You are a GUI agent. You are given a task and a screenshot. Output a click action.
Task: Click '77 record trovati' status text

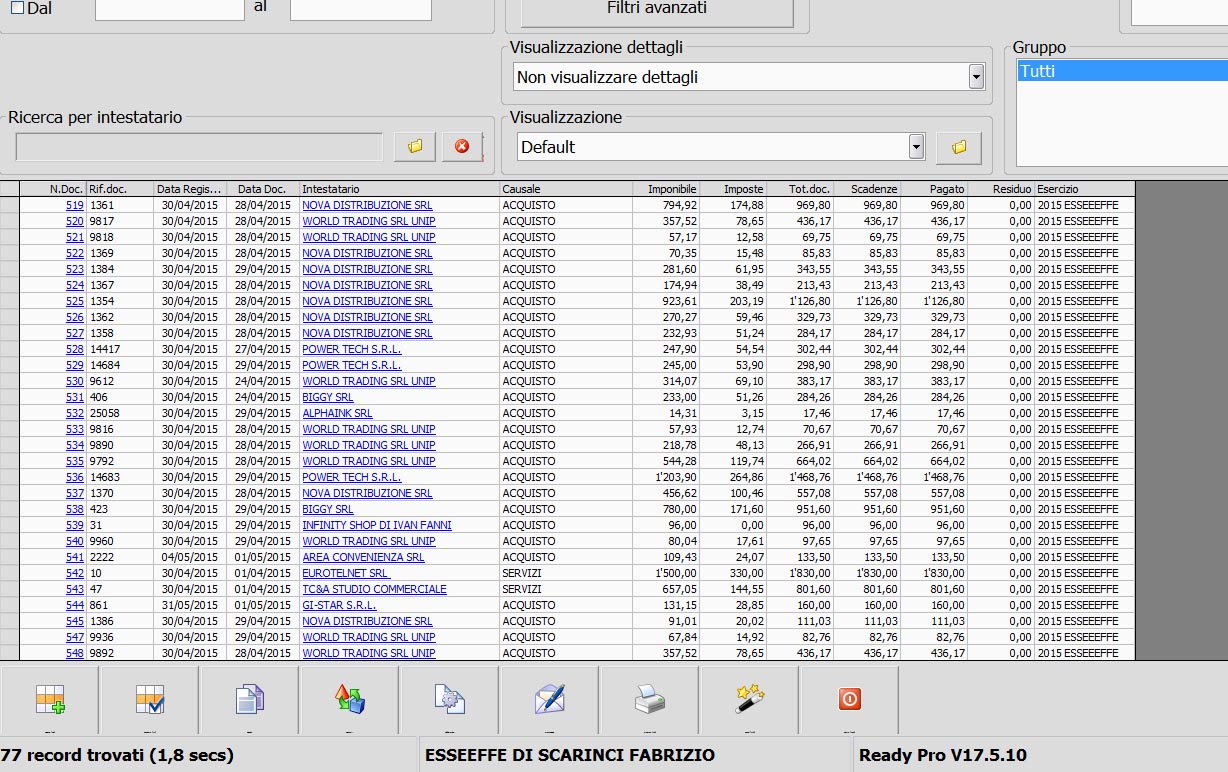coord(117,755)
